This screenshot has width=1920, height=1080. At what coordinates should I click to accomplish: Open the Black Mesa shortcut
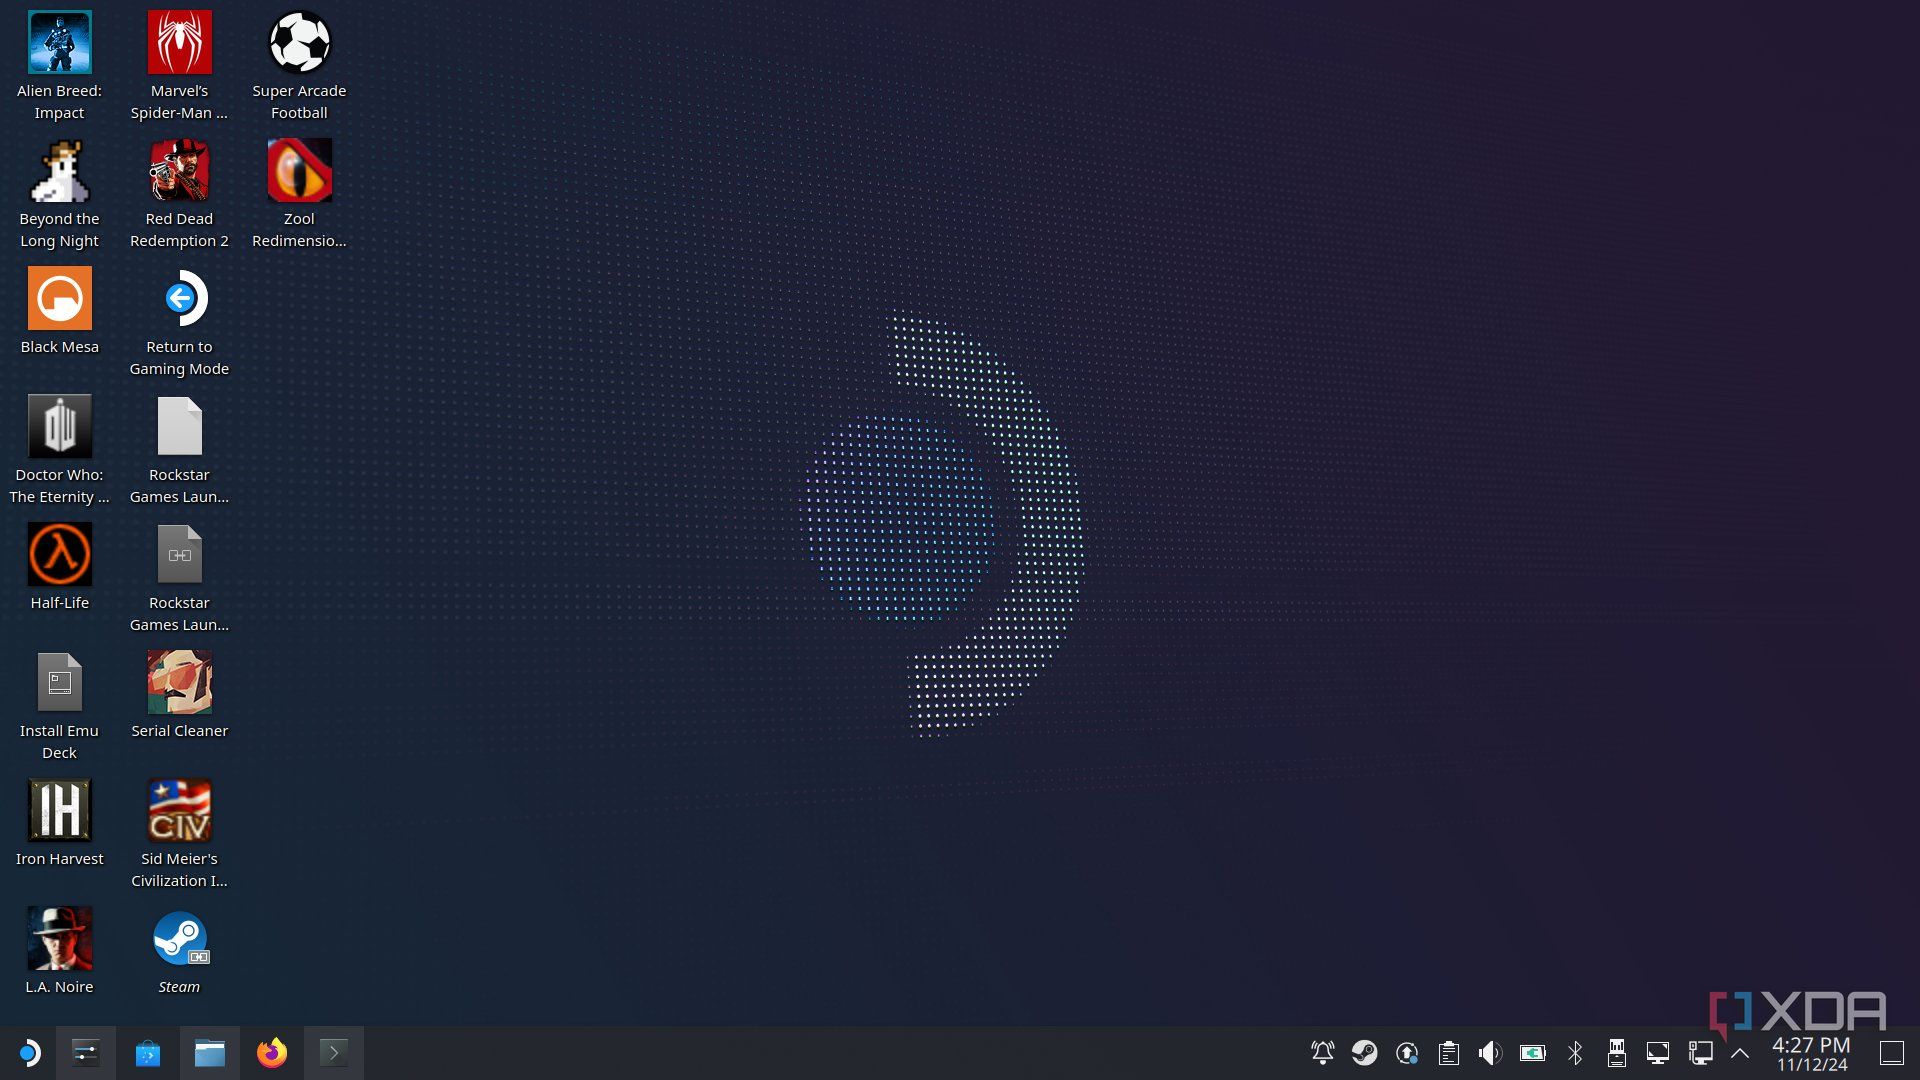[x=59, y=311]
